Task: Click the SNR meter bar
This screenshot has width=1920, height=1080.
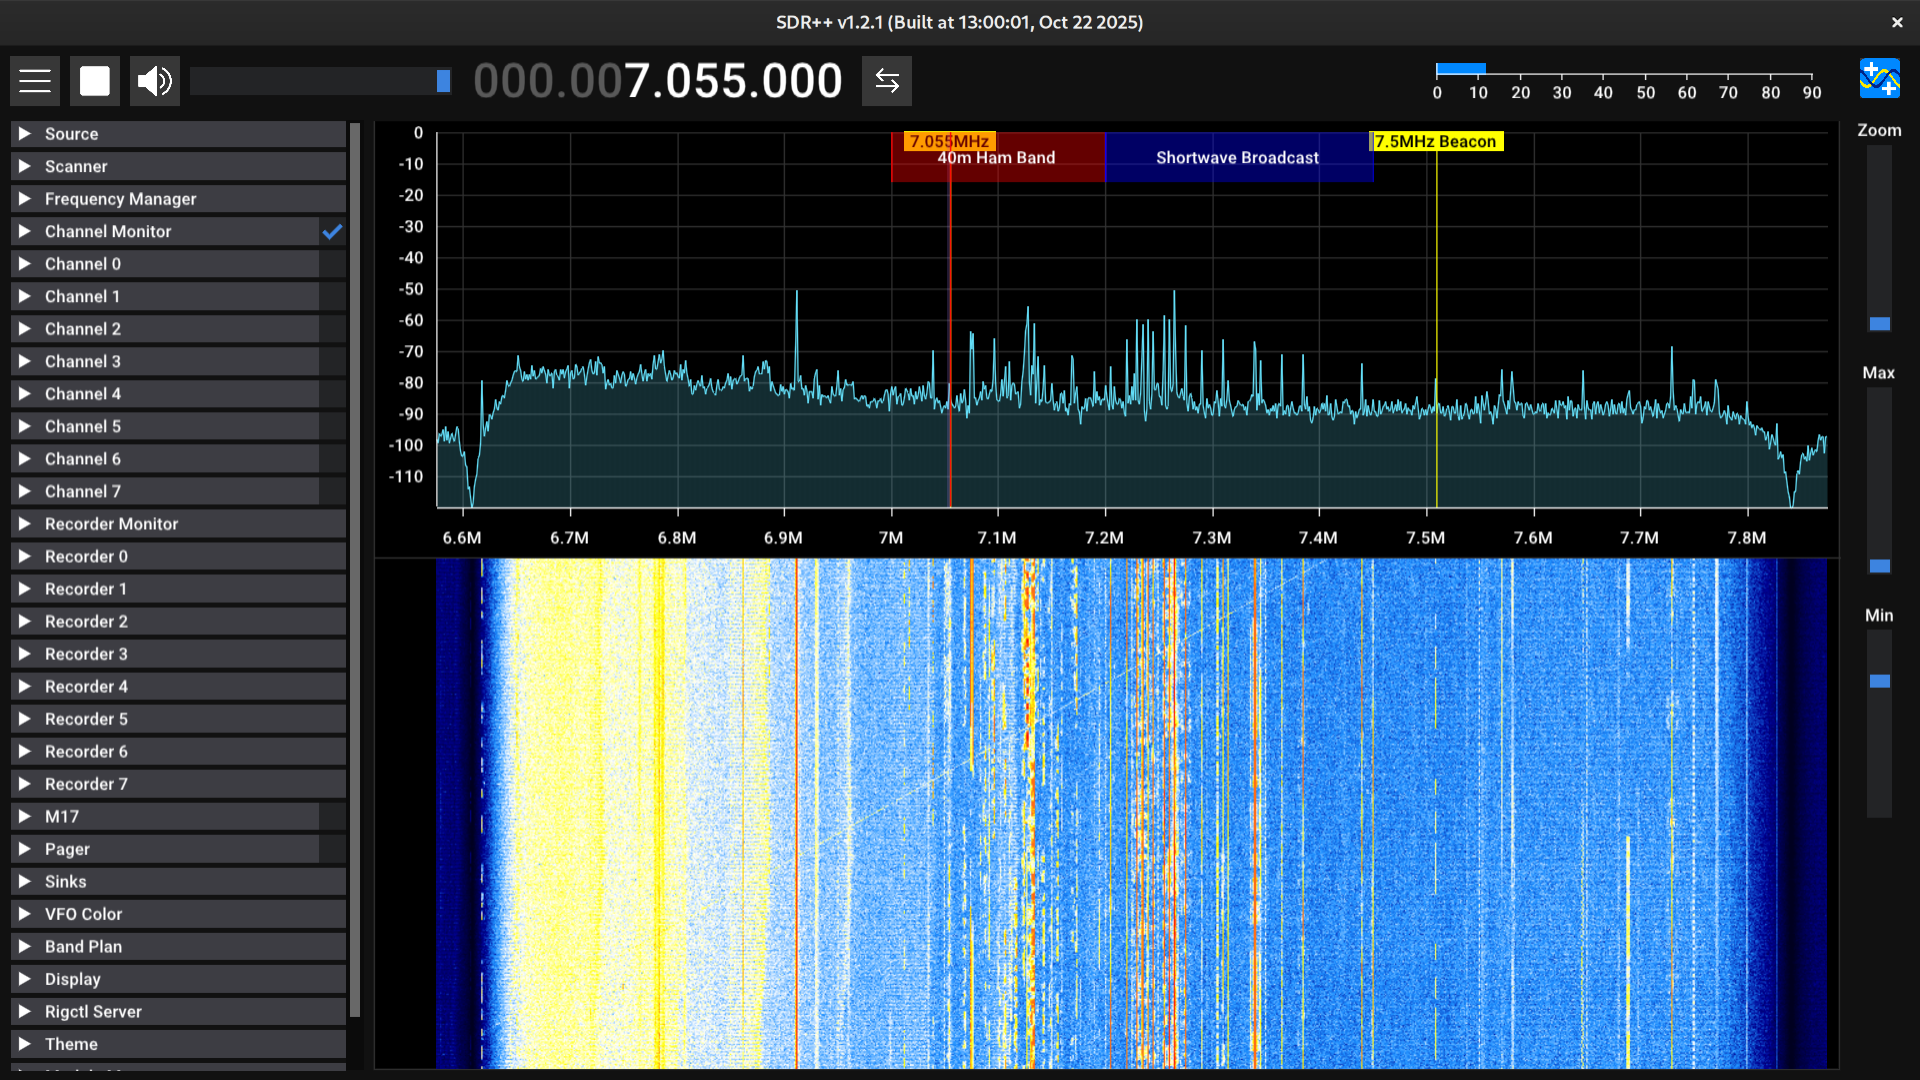Action: (x=1461, y=70)
